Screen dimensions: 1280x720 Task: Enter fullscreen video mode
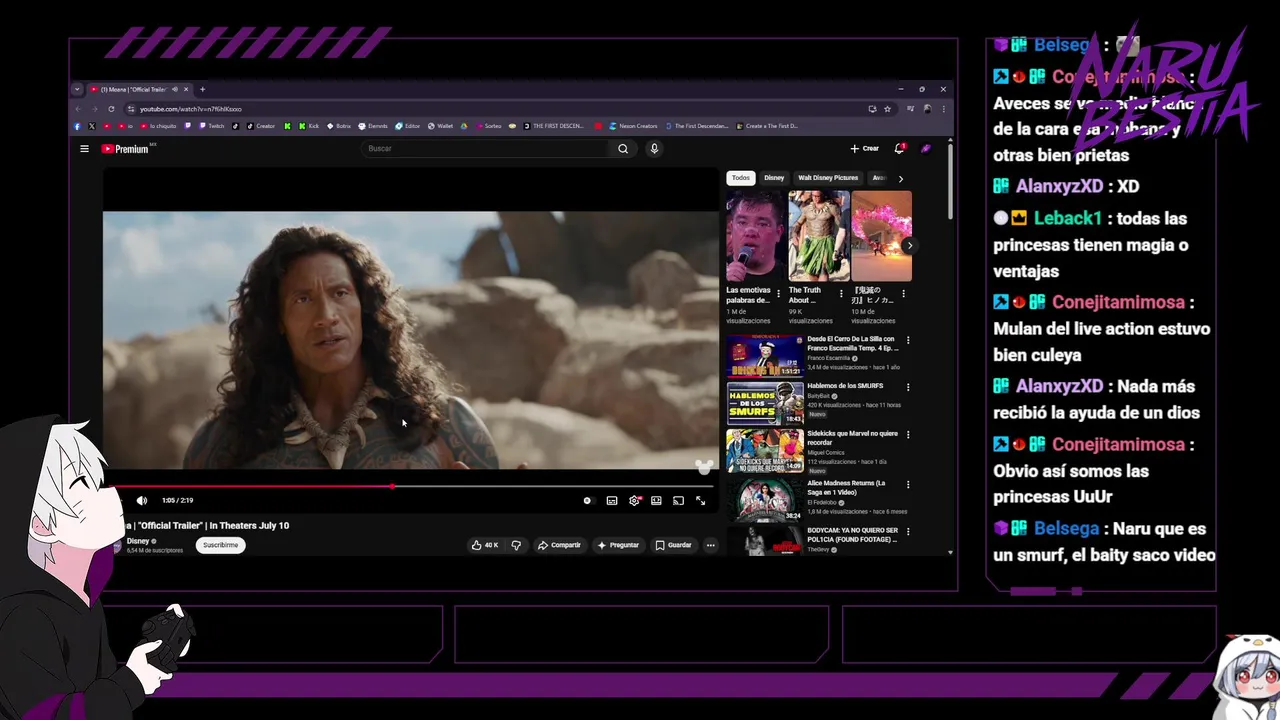700,500
